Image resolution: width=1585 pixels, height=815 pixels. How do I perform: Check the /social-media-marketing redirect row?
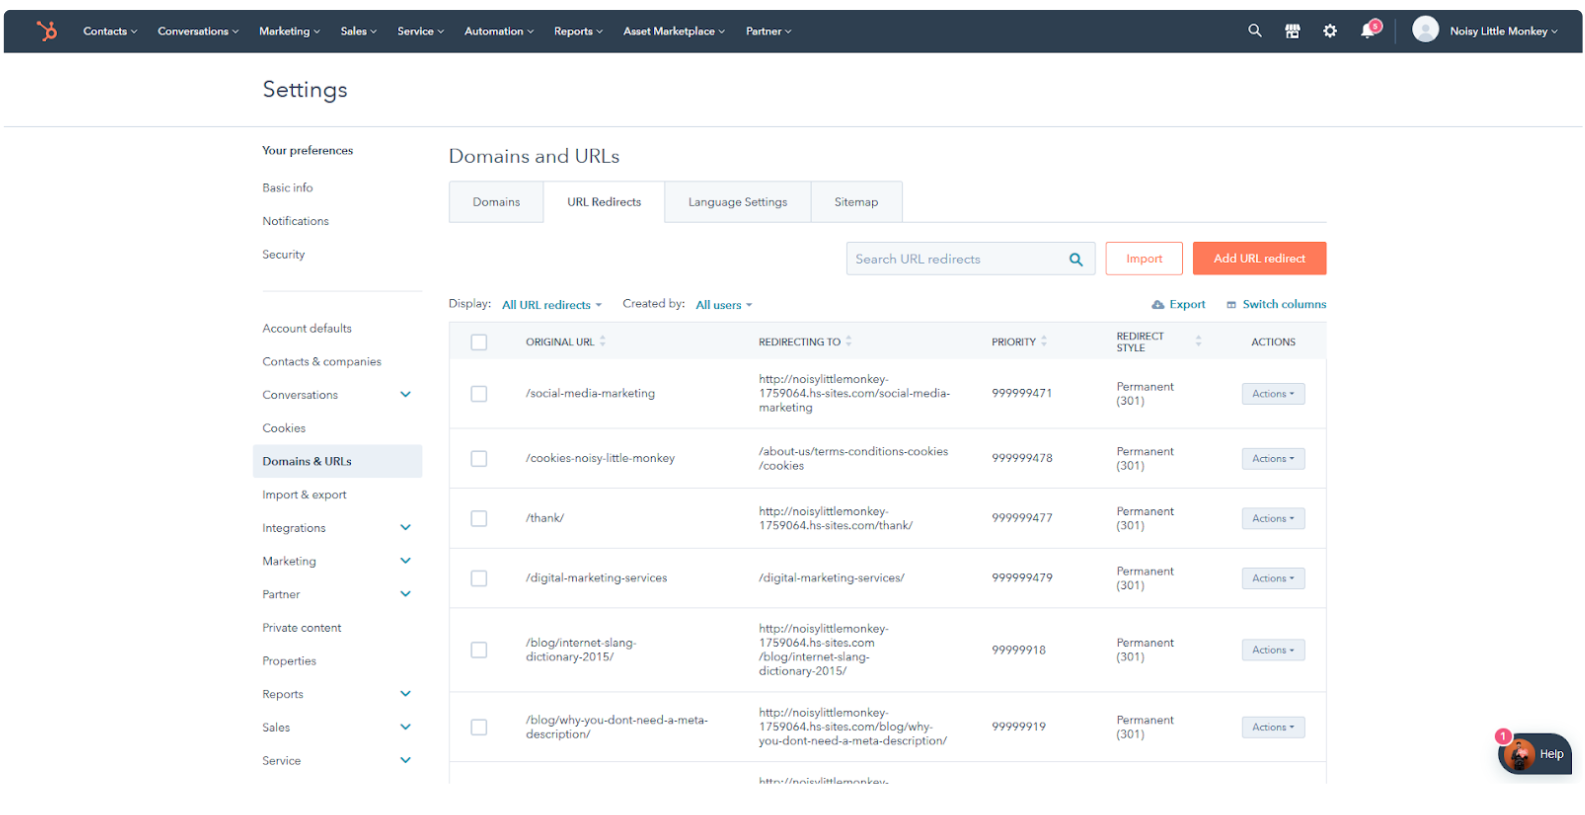[479, 394]
